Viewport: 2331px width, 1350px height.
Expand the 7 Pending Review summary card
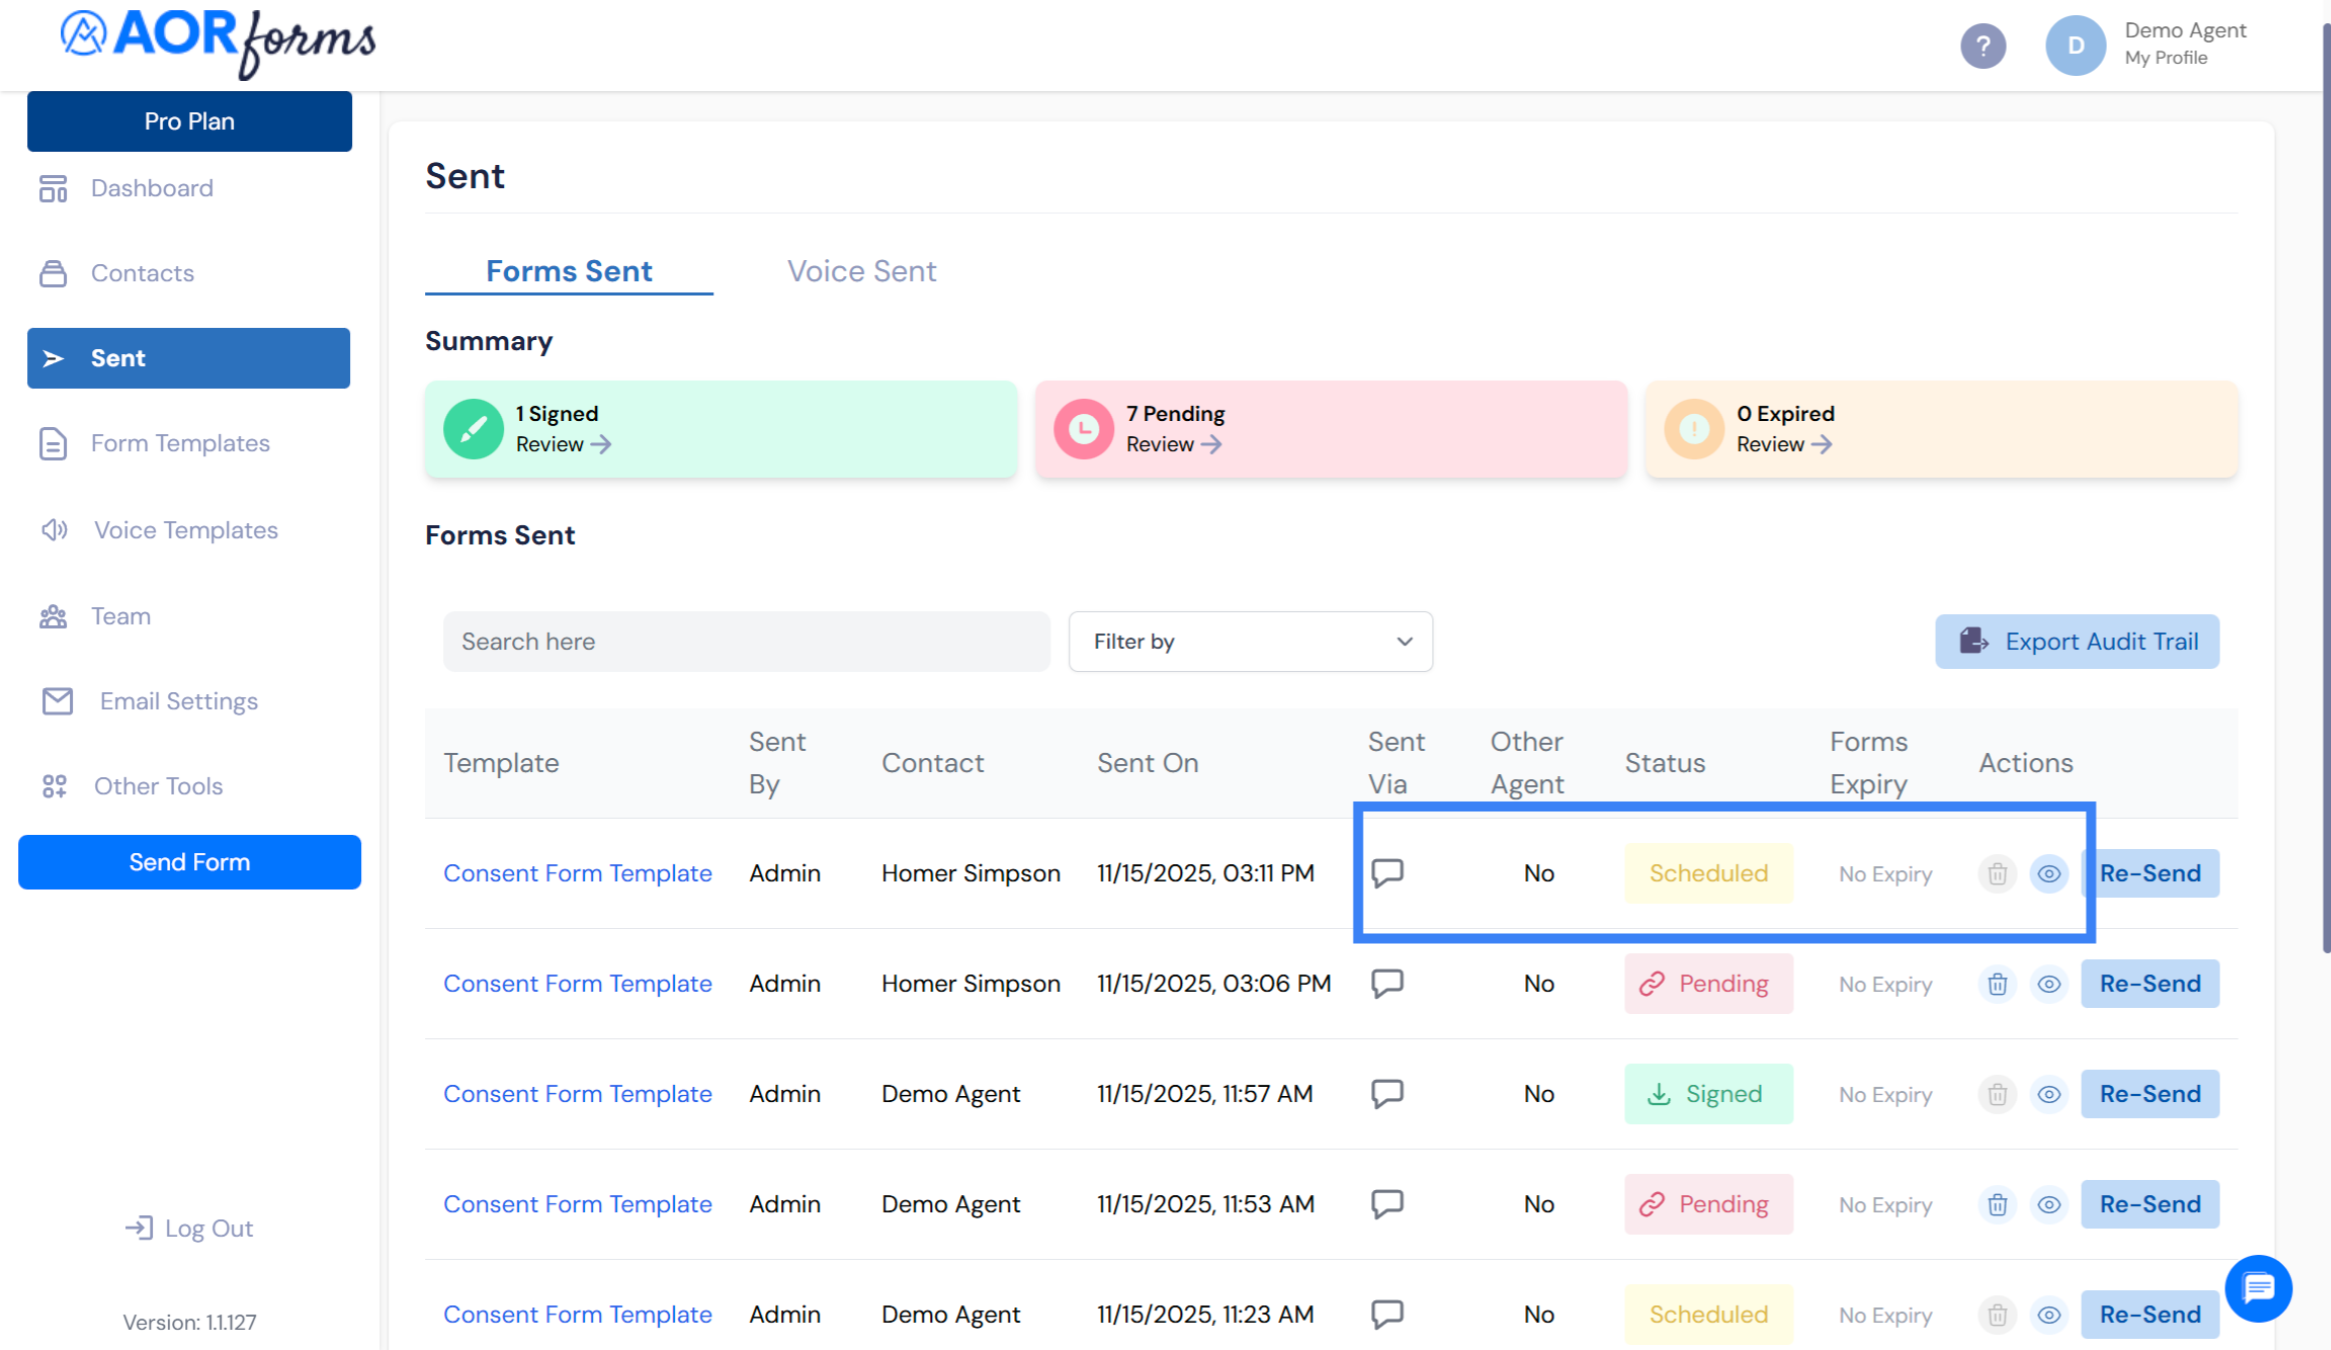click(x=1174, y=444)
